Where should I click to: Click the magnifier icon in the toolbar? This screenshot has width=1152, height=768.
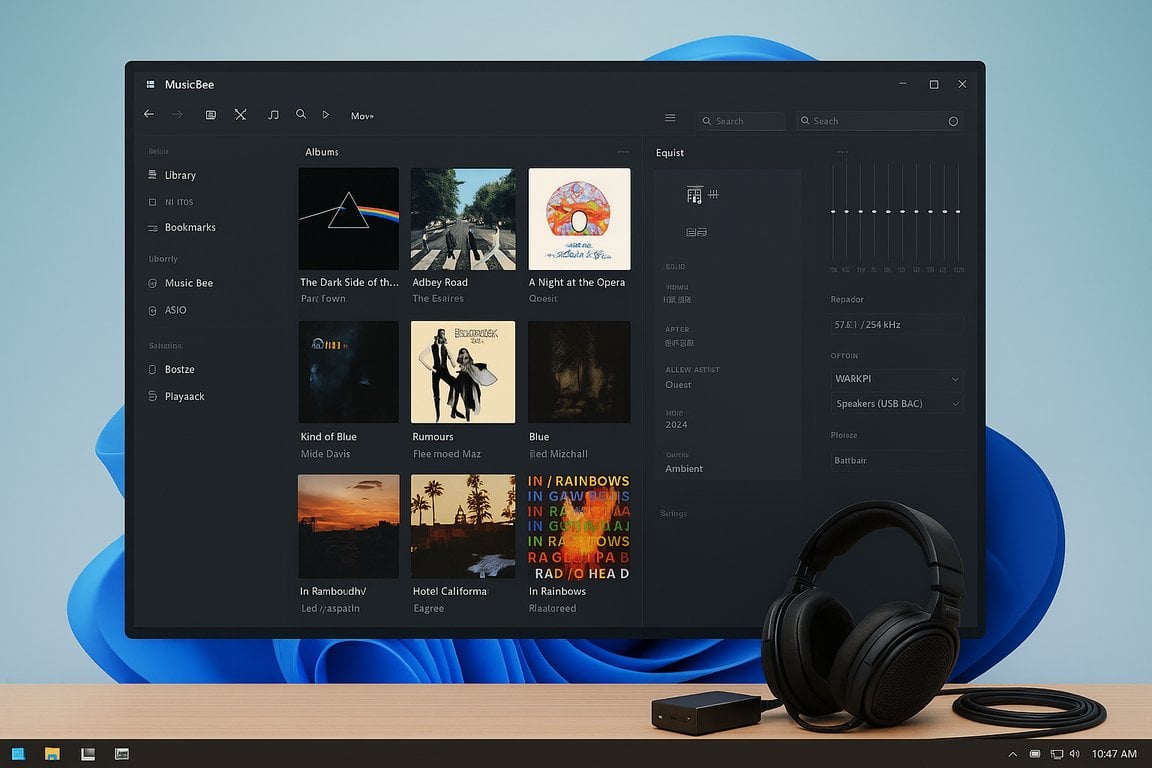[x=300, y=114]
